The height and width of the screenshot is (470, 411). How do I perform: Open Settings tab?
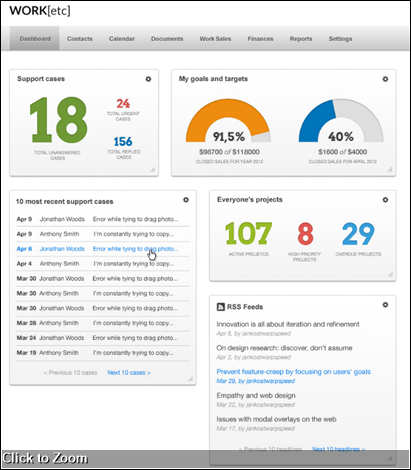click(x=340, y=39)
